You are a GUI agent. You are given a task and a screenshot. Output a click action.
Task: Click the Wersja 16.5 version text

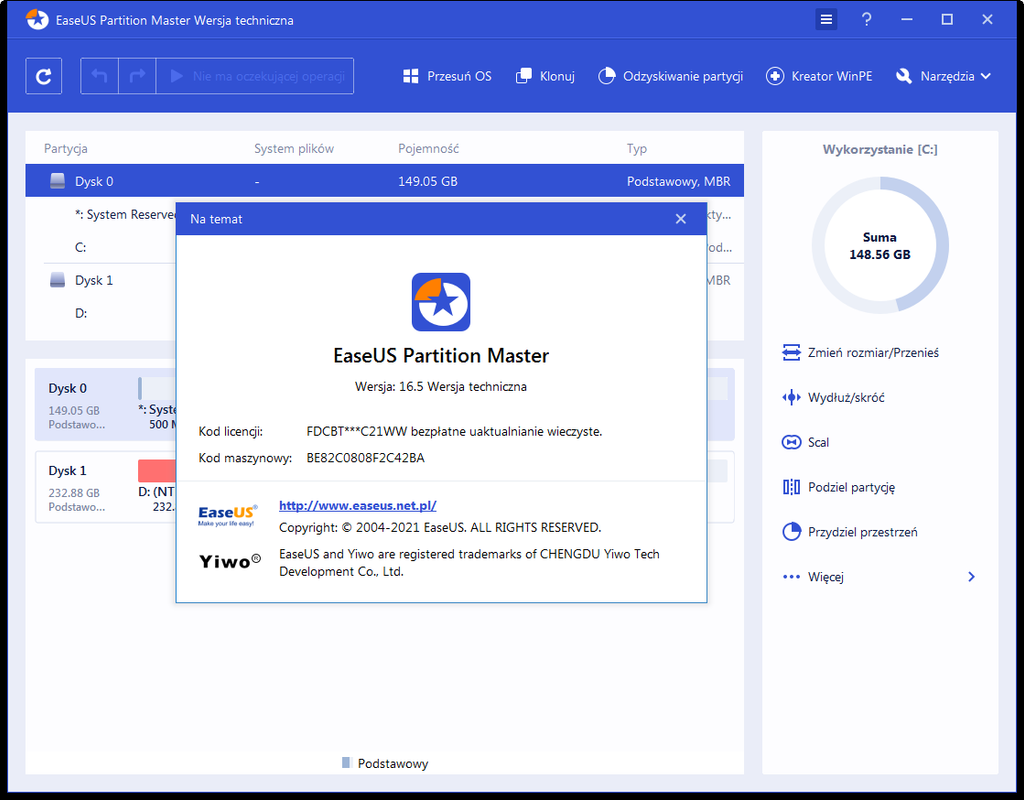(x=441, y=387)
